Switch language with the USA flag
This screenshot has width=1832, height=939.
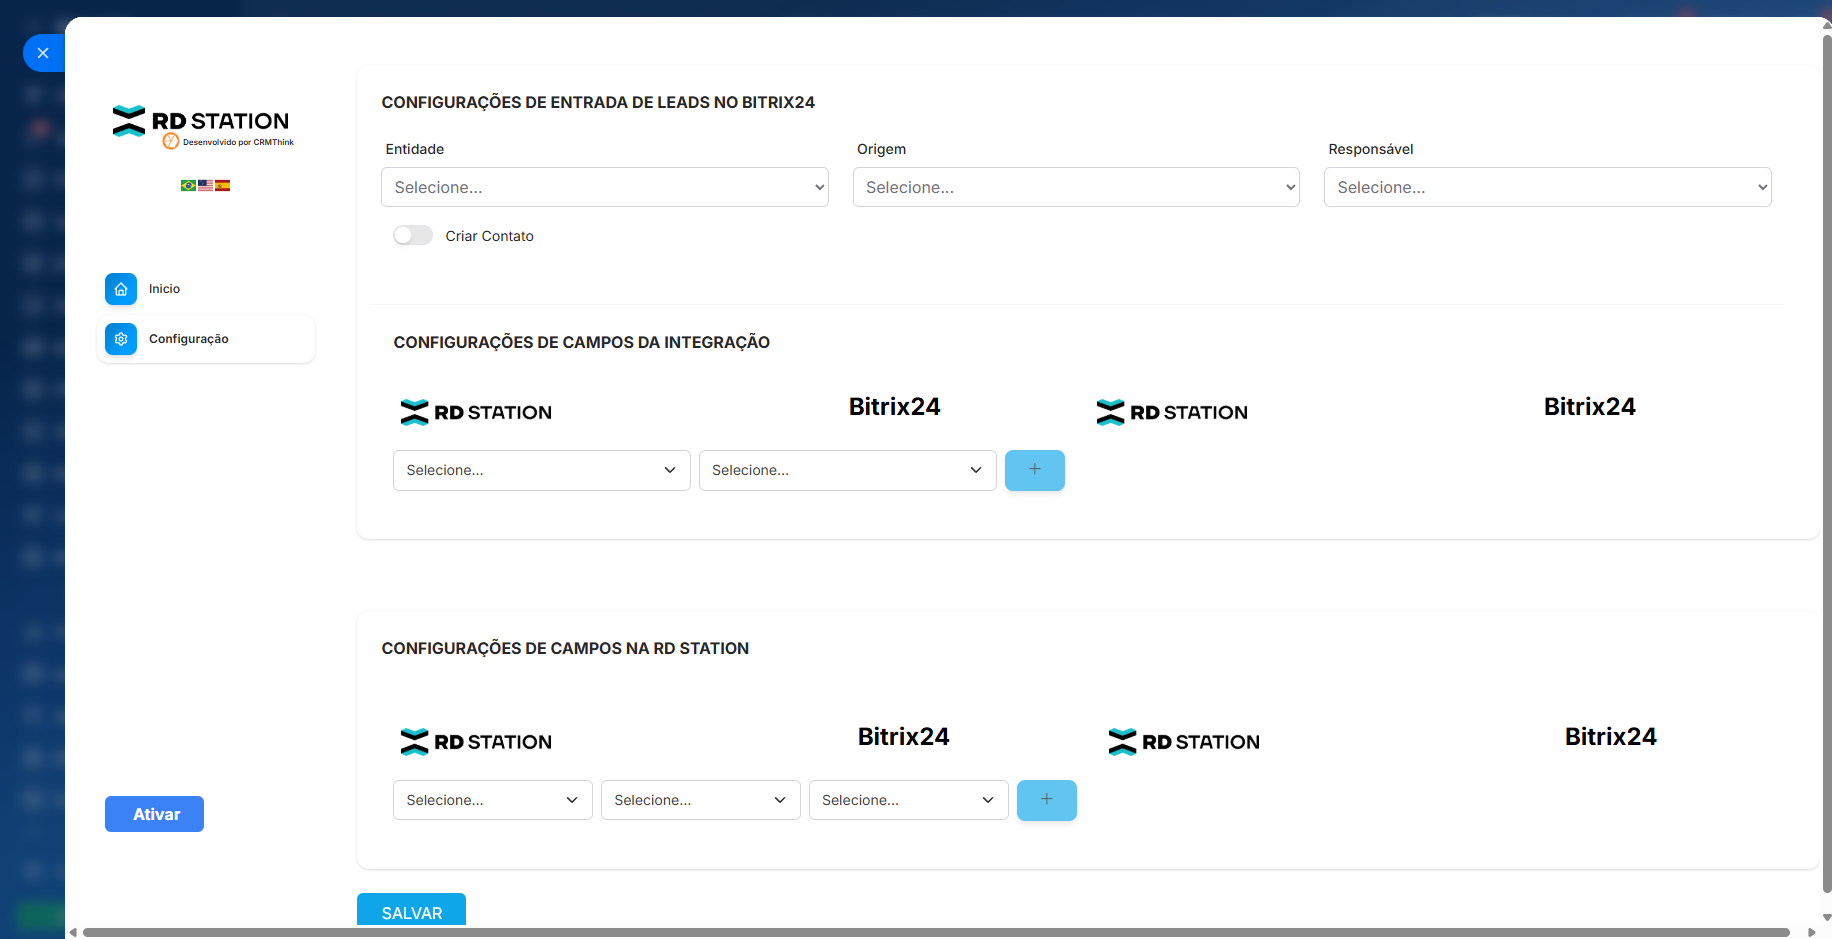pyautogui.click(x=205, y=185)
